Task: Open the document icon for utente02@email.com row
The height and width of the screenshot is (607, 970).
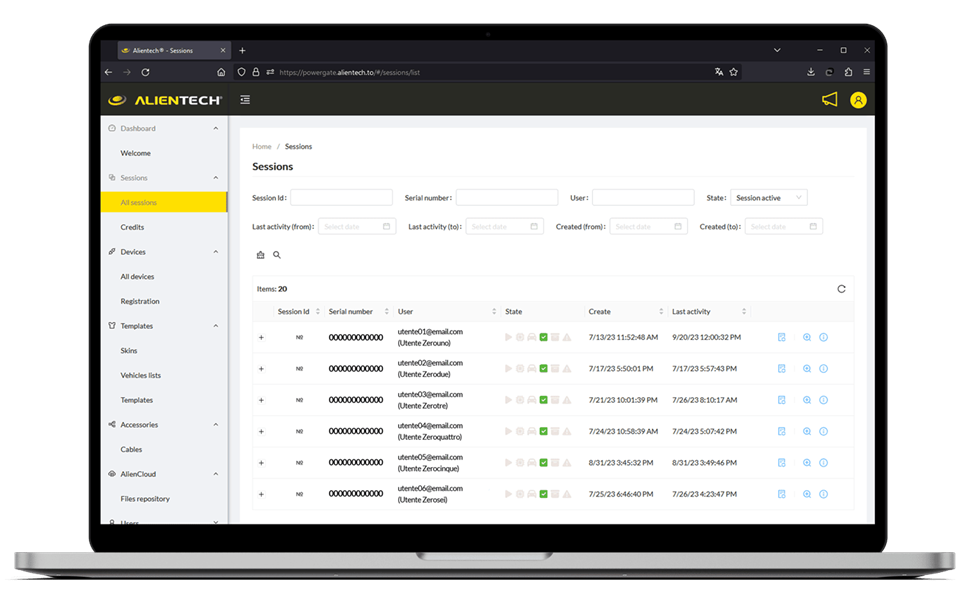Action: point(781,369)
